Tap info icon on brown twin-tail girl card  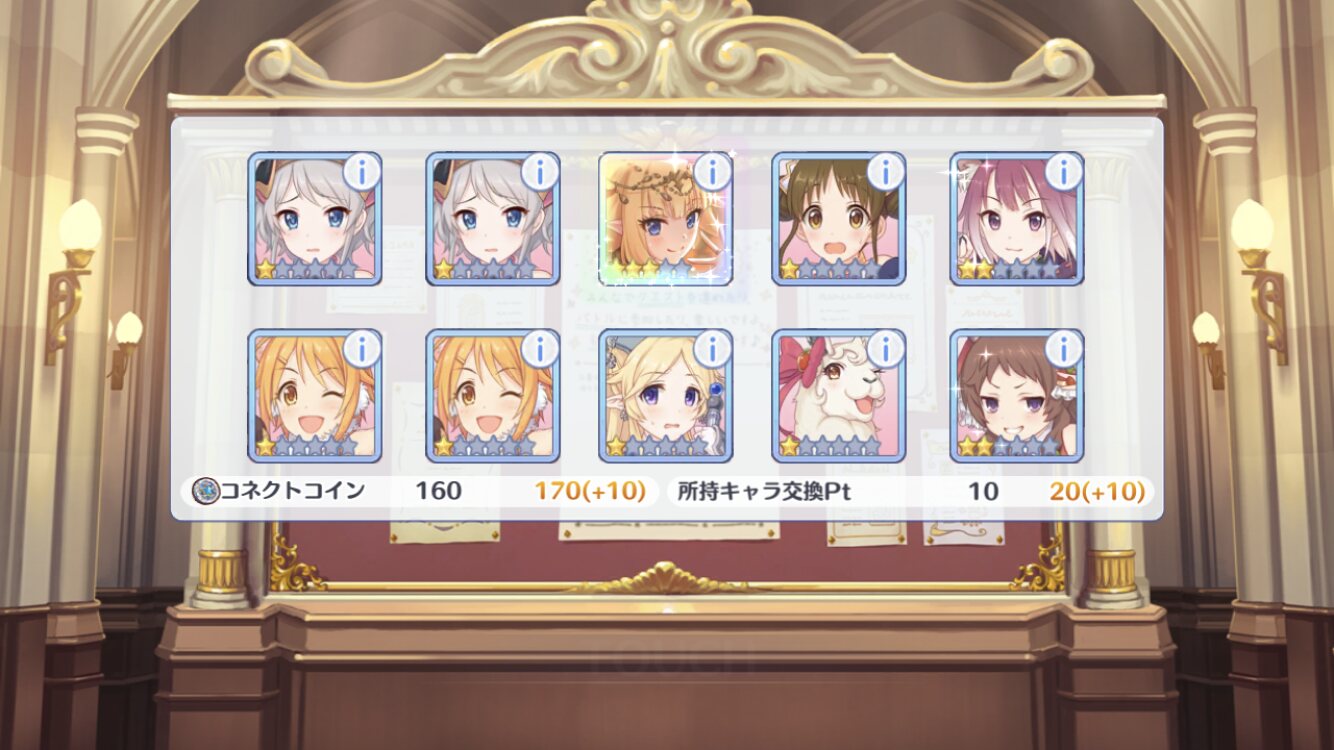pyautogui.click(x=886, y=172)
